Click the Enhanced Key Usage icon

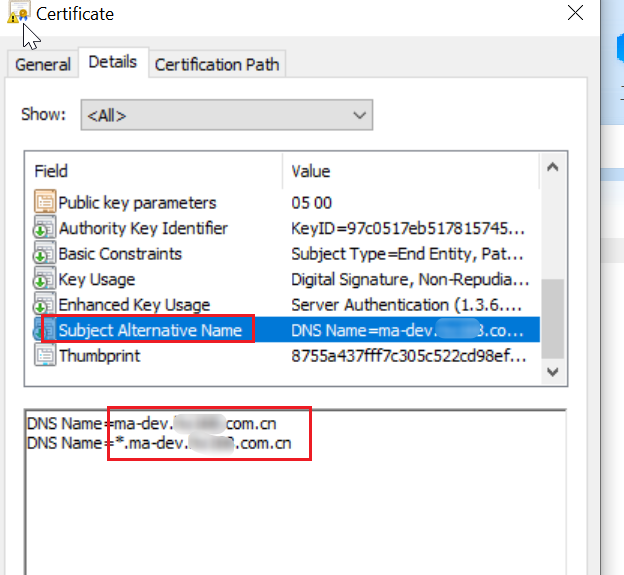pyautogui.click(x=44, y=304)
